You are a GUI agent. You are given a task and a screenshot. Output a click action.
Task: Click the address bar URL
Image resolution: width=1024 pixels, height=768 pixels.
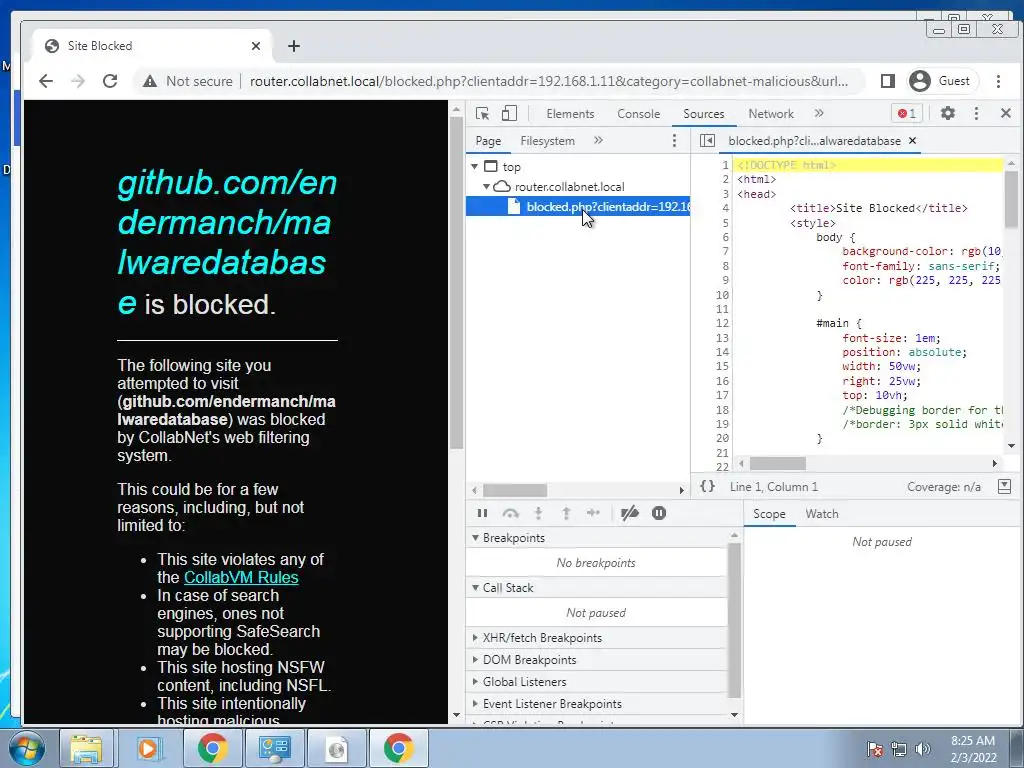click(549, 81)
